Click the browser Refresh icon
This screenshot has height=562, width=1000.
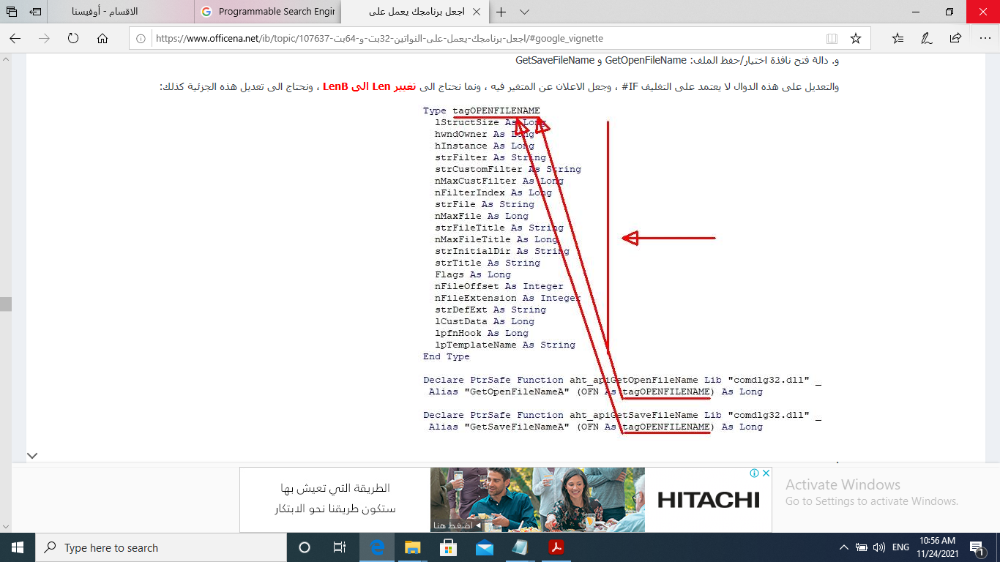[73, 38]
